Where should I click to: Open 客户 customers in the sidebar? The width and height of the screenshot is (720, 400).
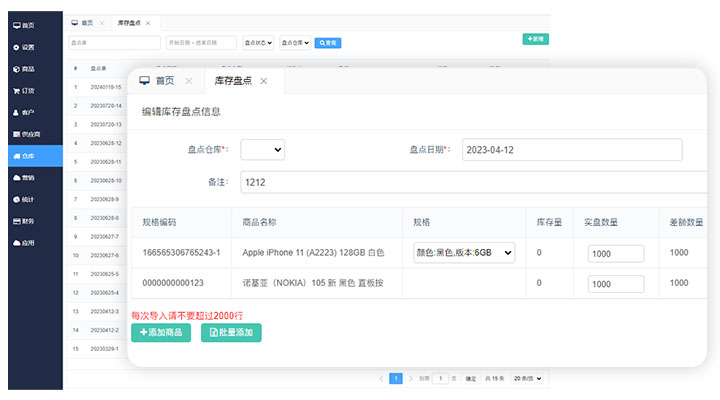coord(28,112)
